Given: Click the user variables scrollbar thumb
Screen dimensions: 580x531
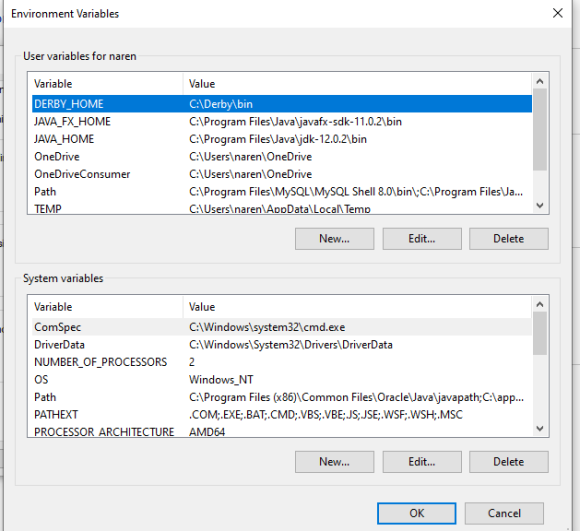Looking at the screenshot, I should (x=540, y=129).
